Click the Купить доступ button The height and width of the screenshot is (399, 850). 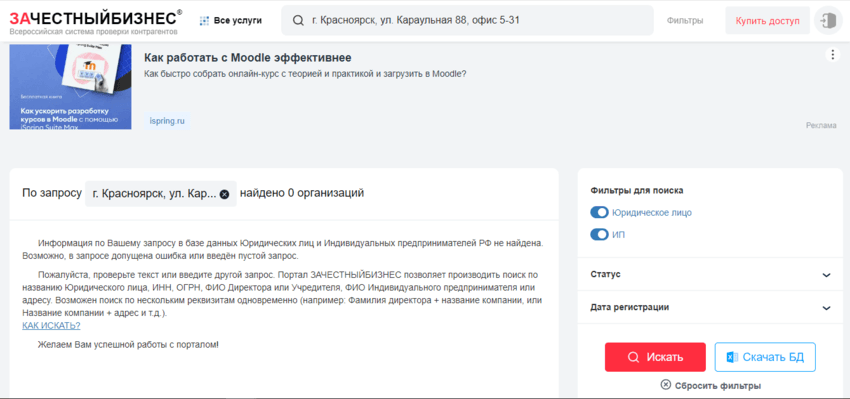[x=767, y=21]
